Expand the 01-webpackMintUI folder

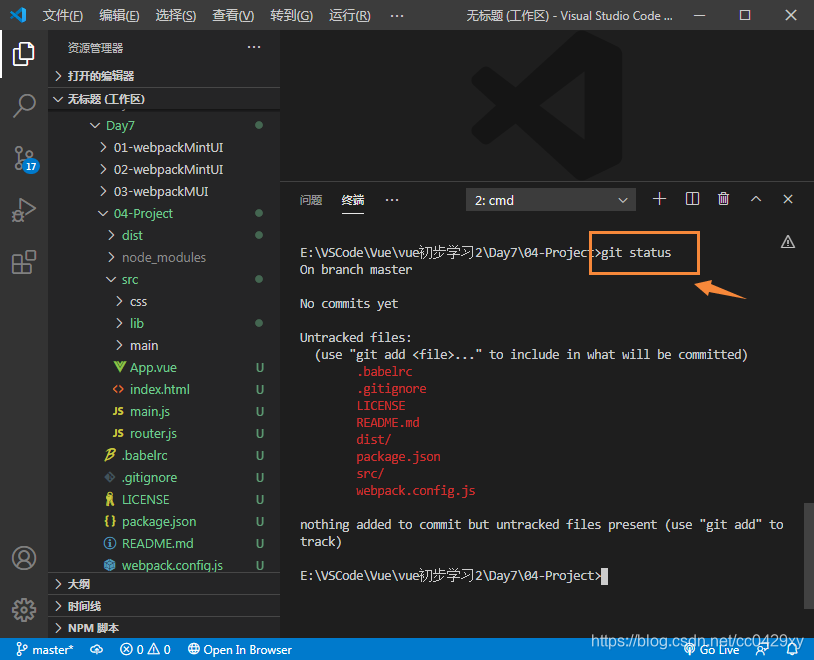point(164,147)
